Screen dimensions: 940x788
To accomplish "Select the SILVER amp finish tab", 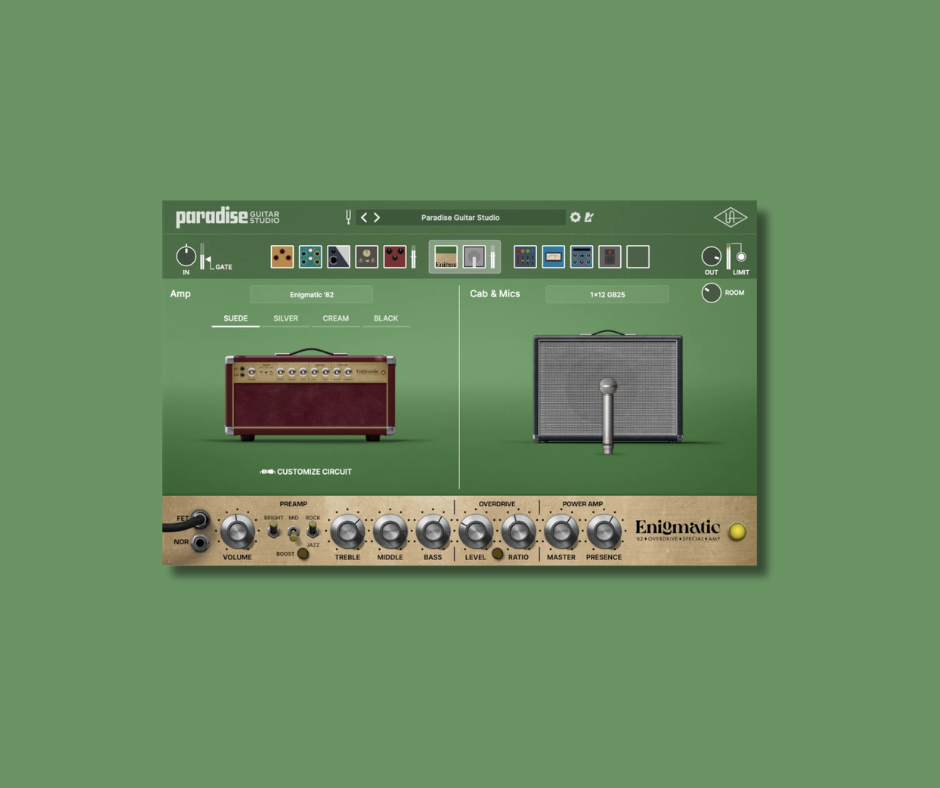I will 285,318.
